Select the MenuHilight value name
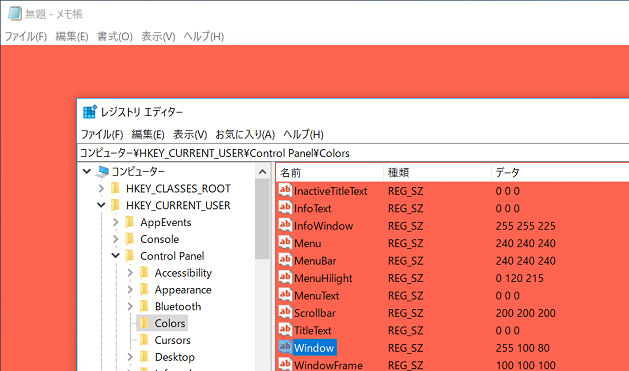Screen dimensions: 629x371 pyautogui.click(x=323, y=278)
